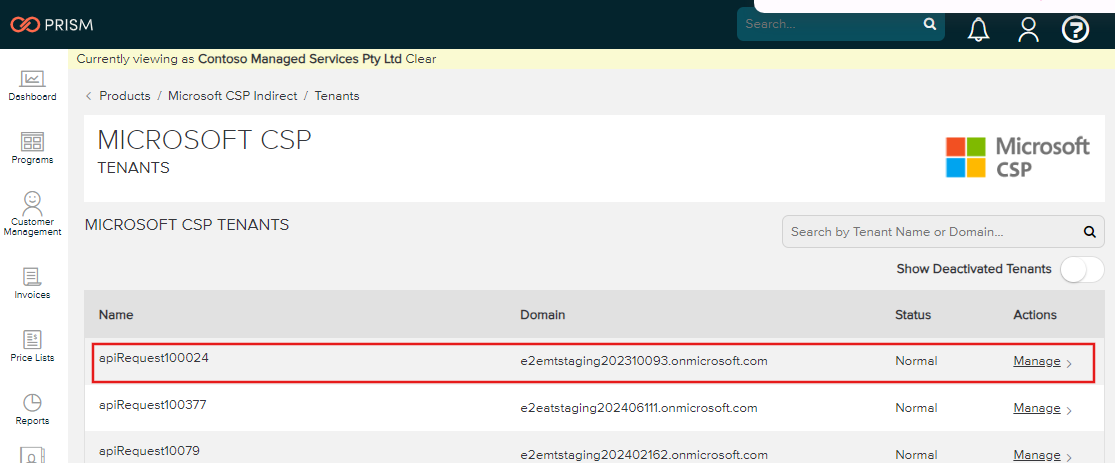Viewport: 1115px width, 463px height.
Task: Click the Status column header
Action: [912, 314]
